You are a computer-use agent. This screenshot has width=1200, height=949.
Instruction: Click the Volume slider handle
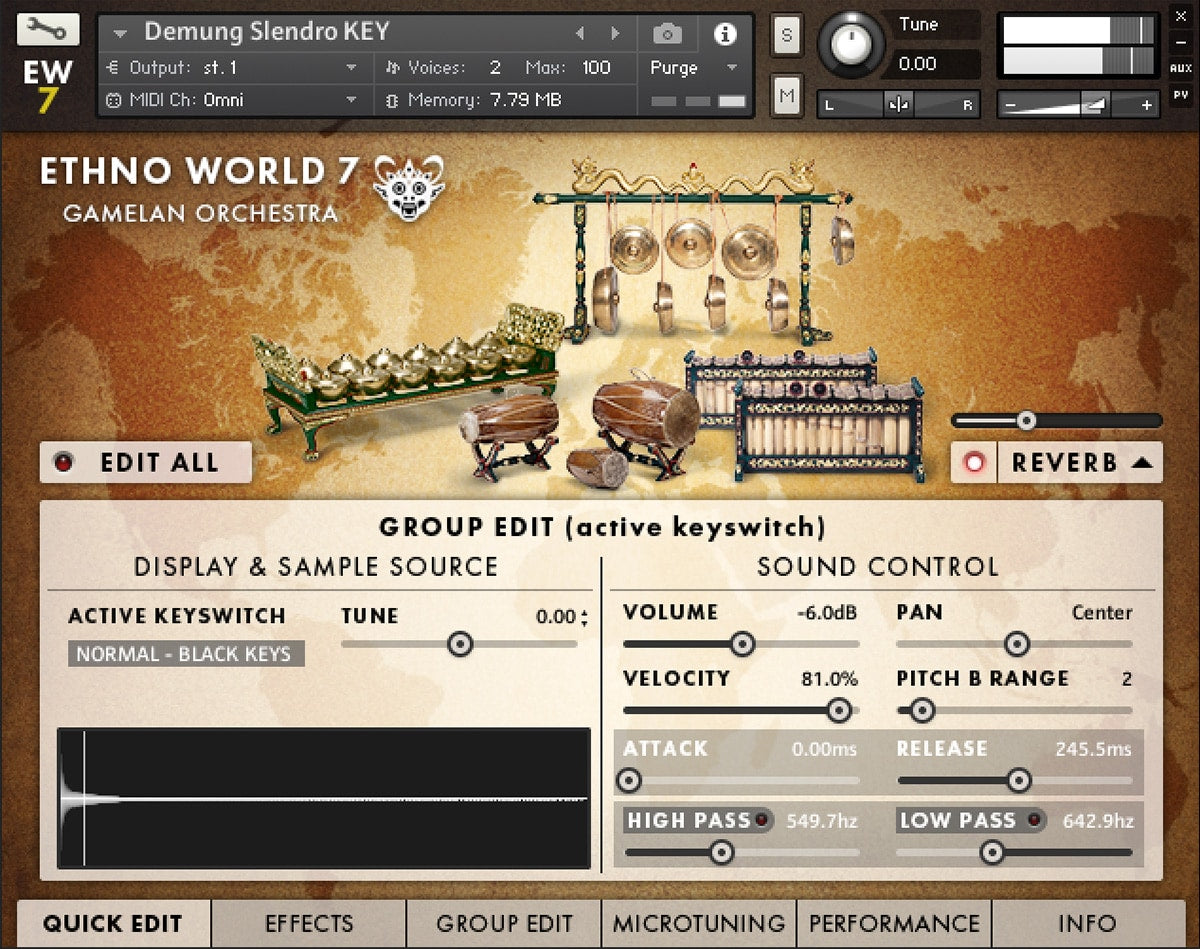[x=741, y=644]
